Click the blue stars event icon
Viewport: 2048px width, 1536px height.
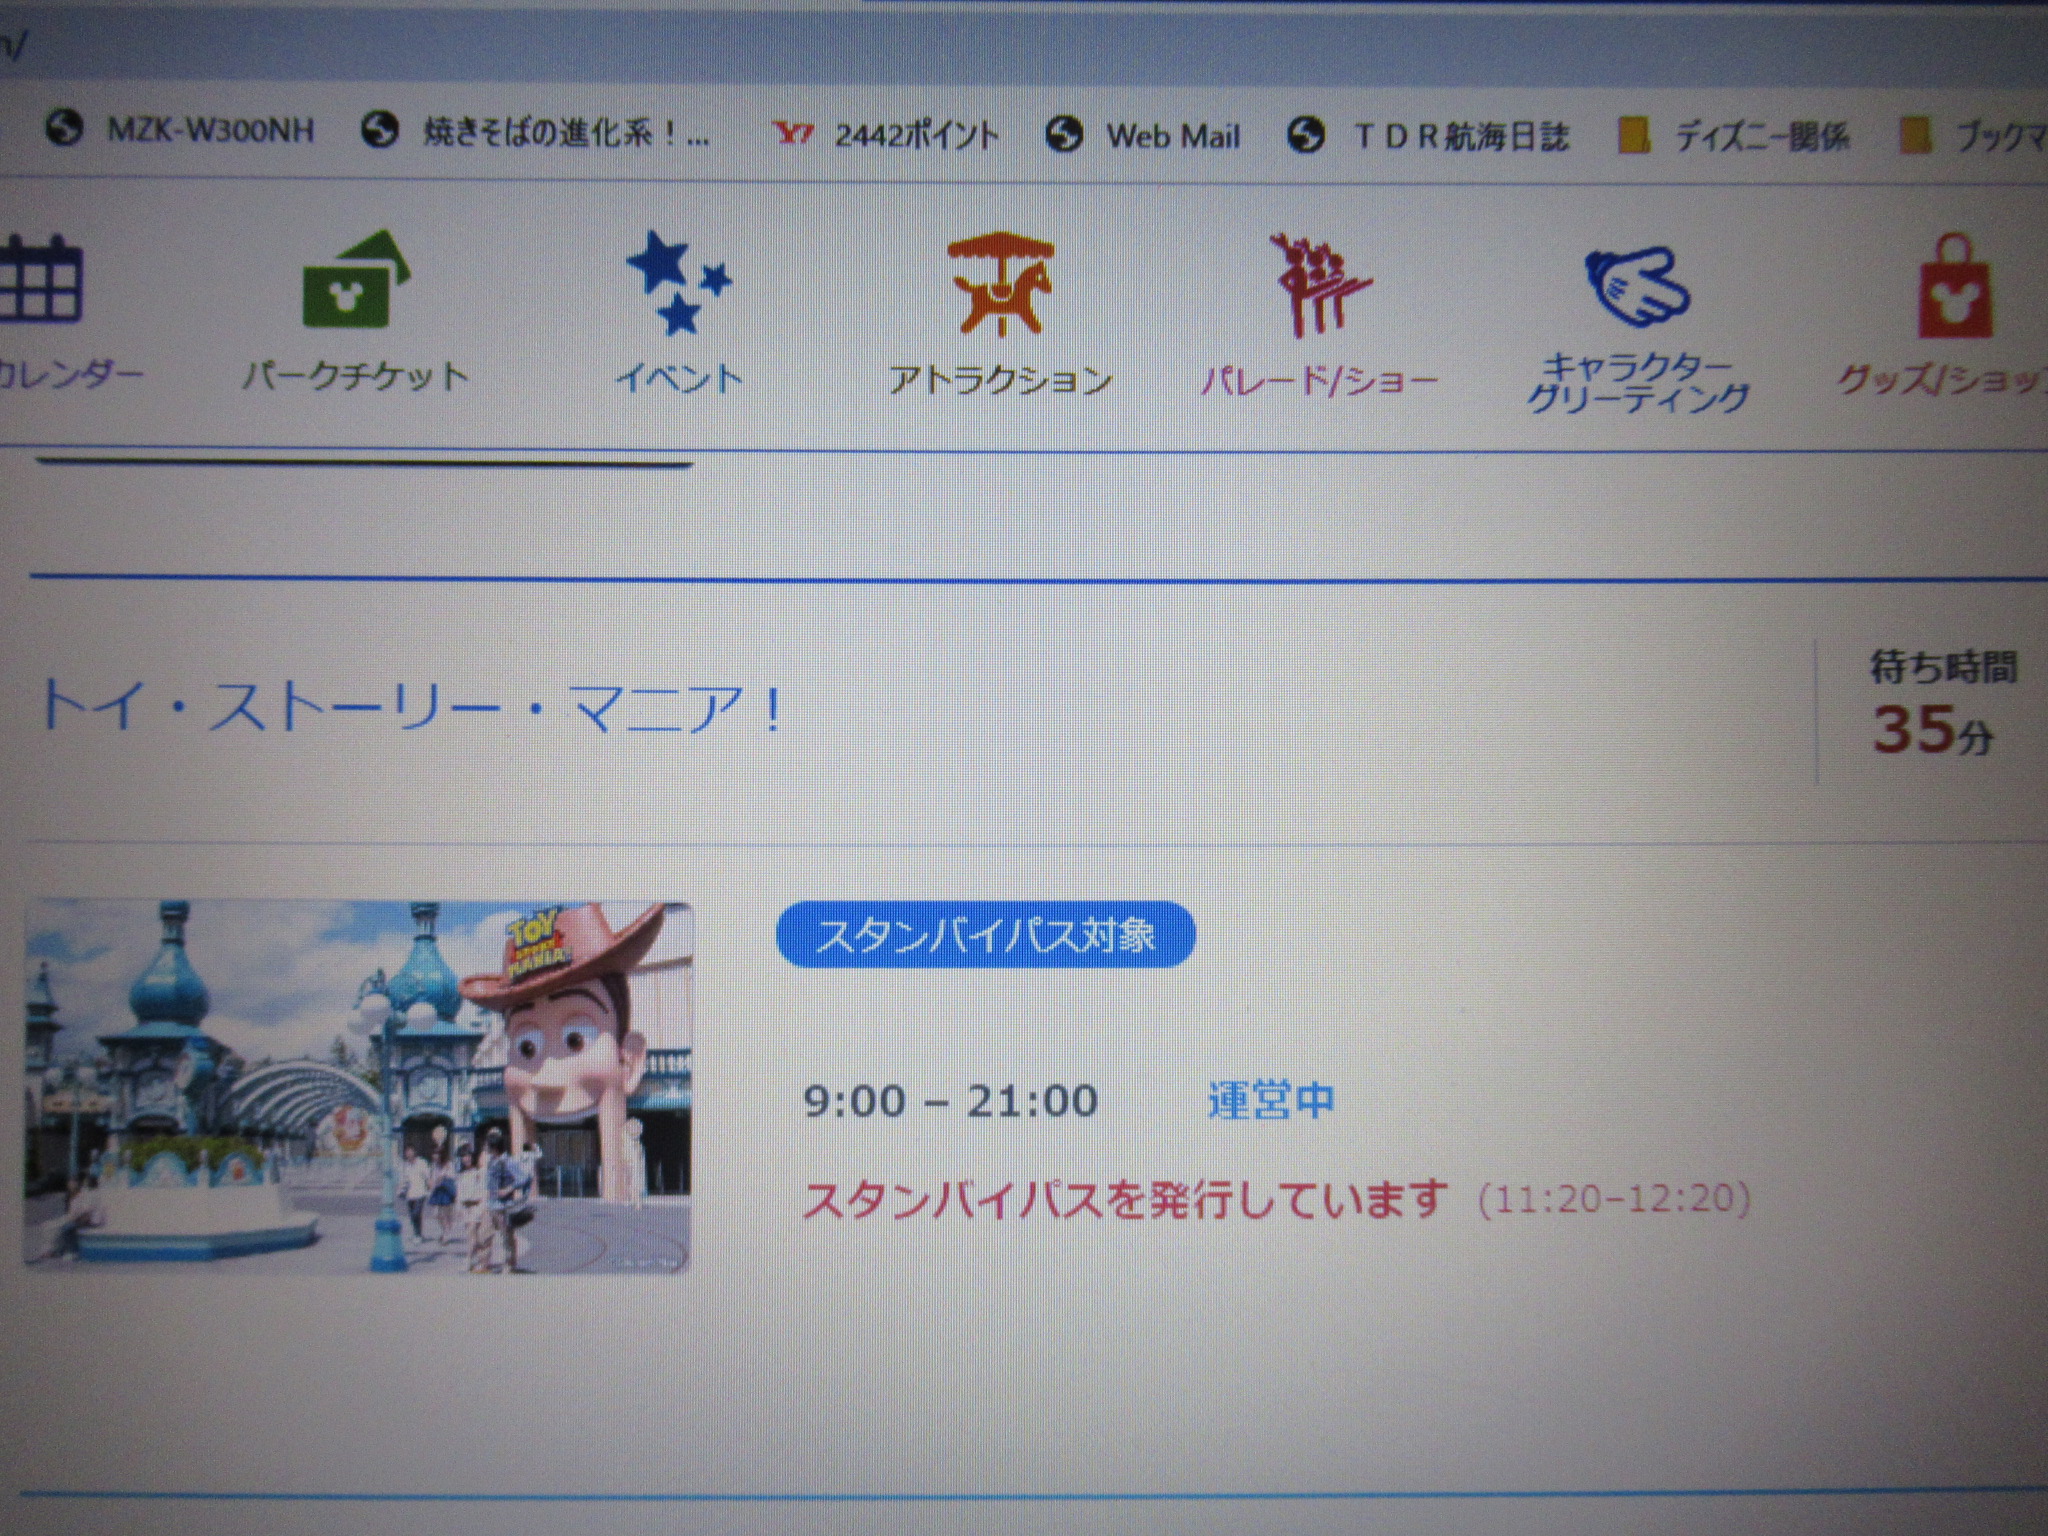[x=678, y=283]
